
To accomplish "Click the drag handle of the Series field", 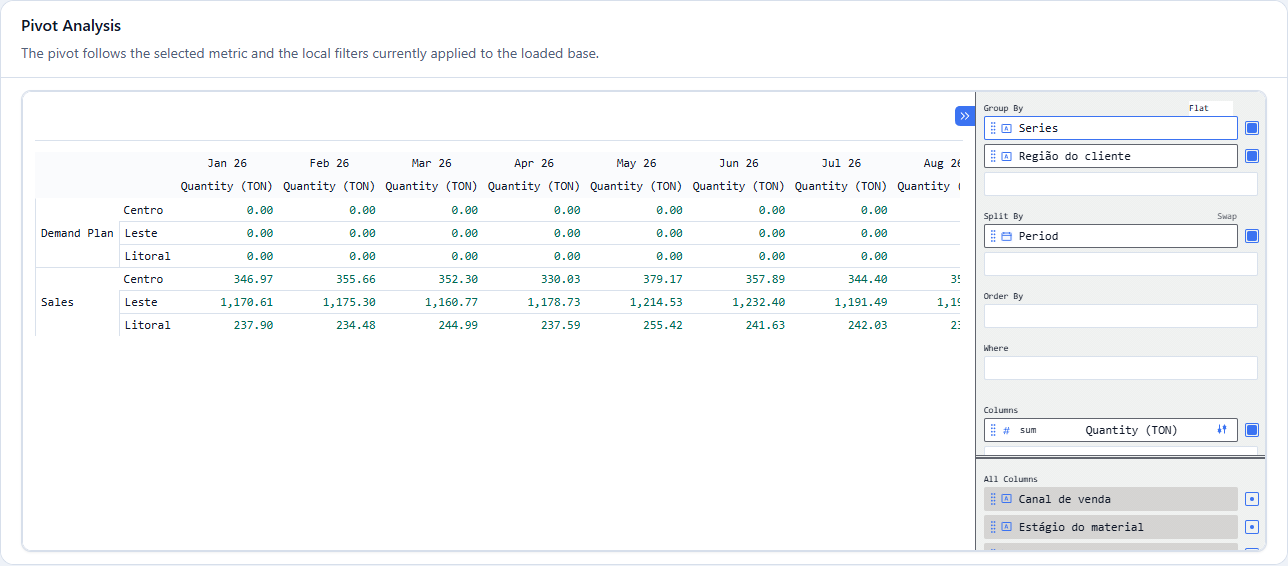I will tap(993, 128).
